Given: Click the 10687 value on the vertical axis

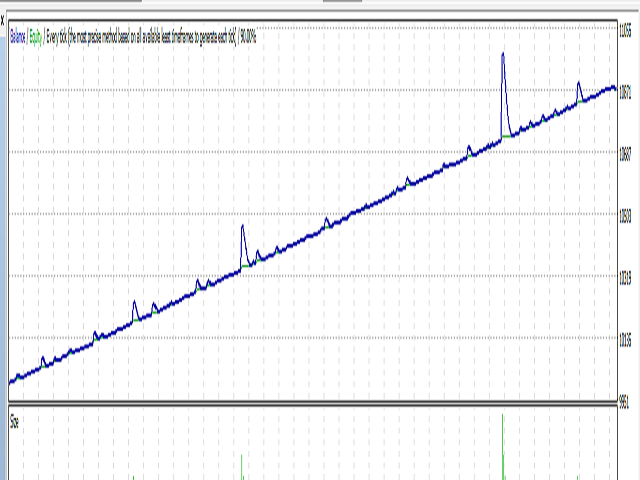Looking at the screenshot, I should click(x=624, y=155).
